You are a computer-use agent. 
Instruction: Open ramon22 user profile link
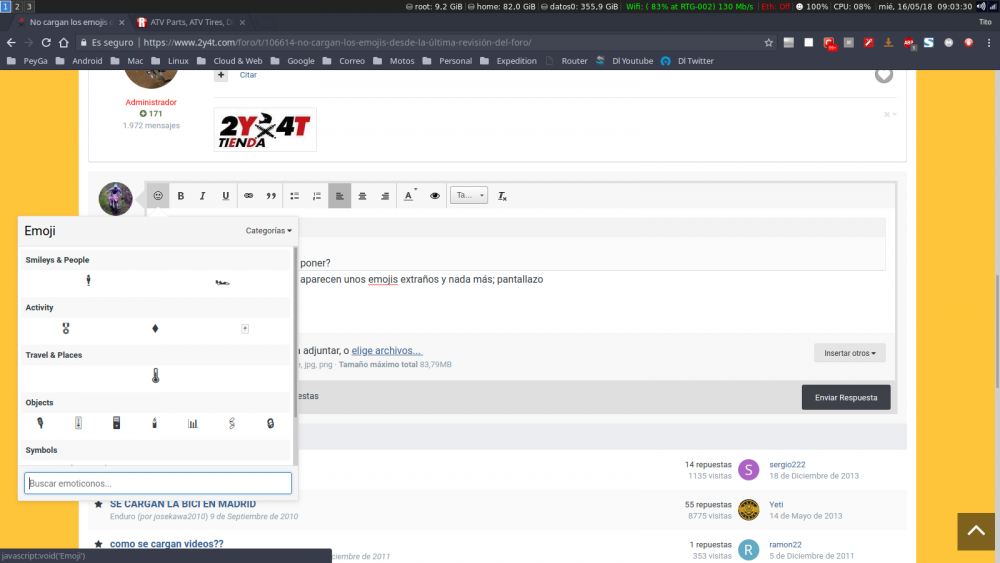[x=785, y=545]
